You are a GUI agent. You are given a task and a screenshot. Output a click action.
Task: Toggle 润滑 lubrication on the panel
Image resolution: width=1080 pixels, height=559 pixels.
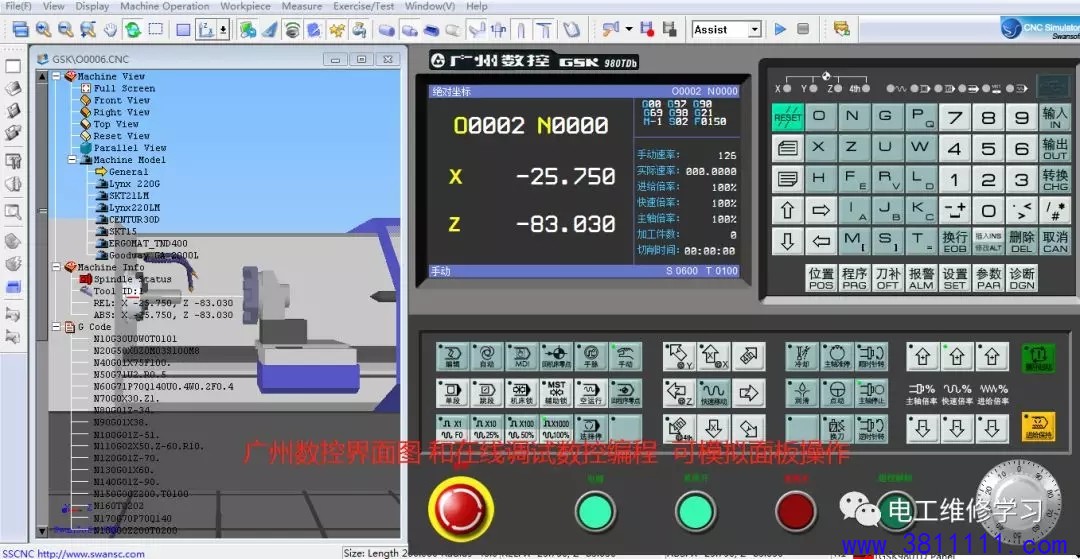(x=802, y=392)
